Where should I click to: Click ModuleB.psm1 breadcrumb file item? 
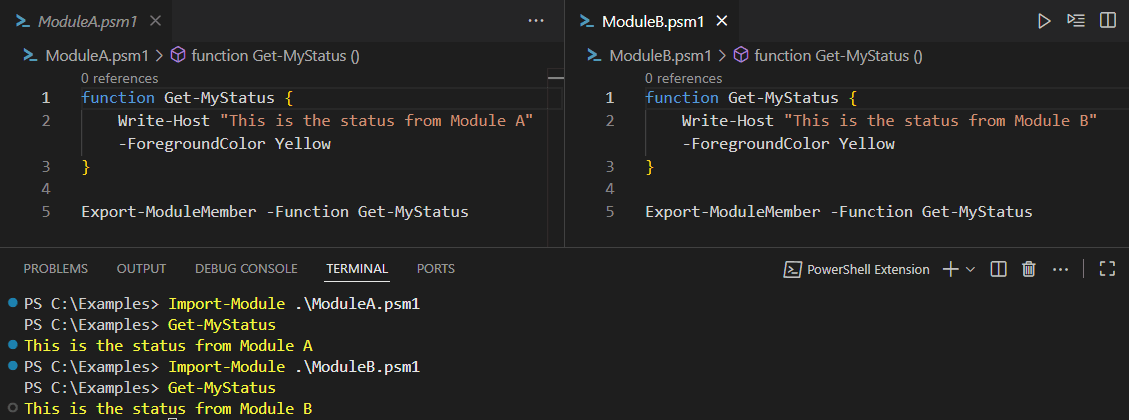[661, 55]
